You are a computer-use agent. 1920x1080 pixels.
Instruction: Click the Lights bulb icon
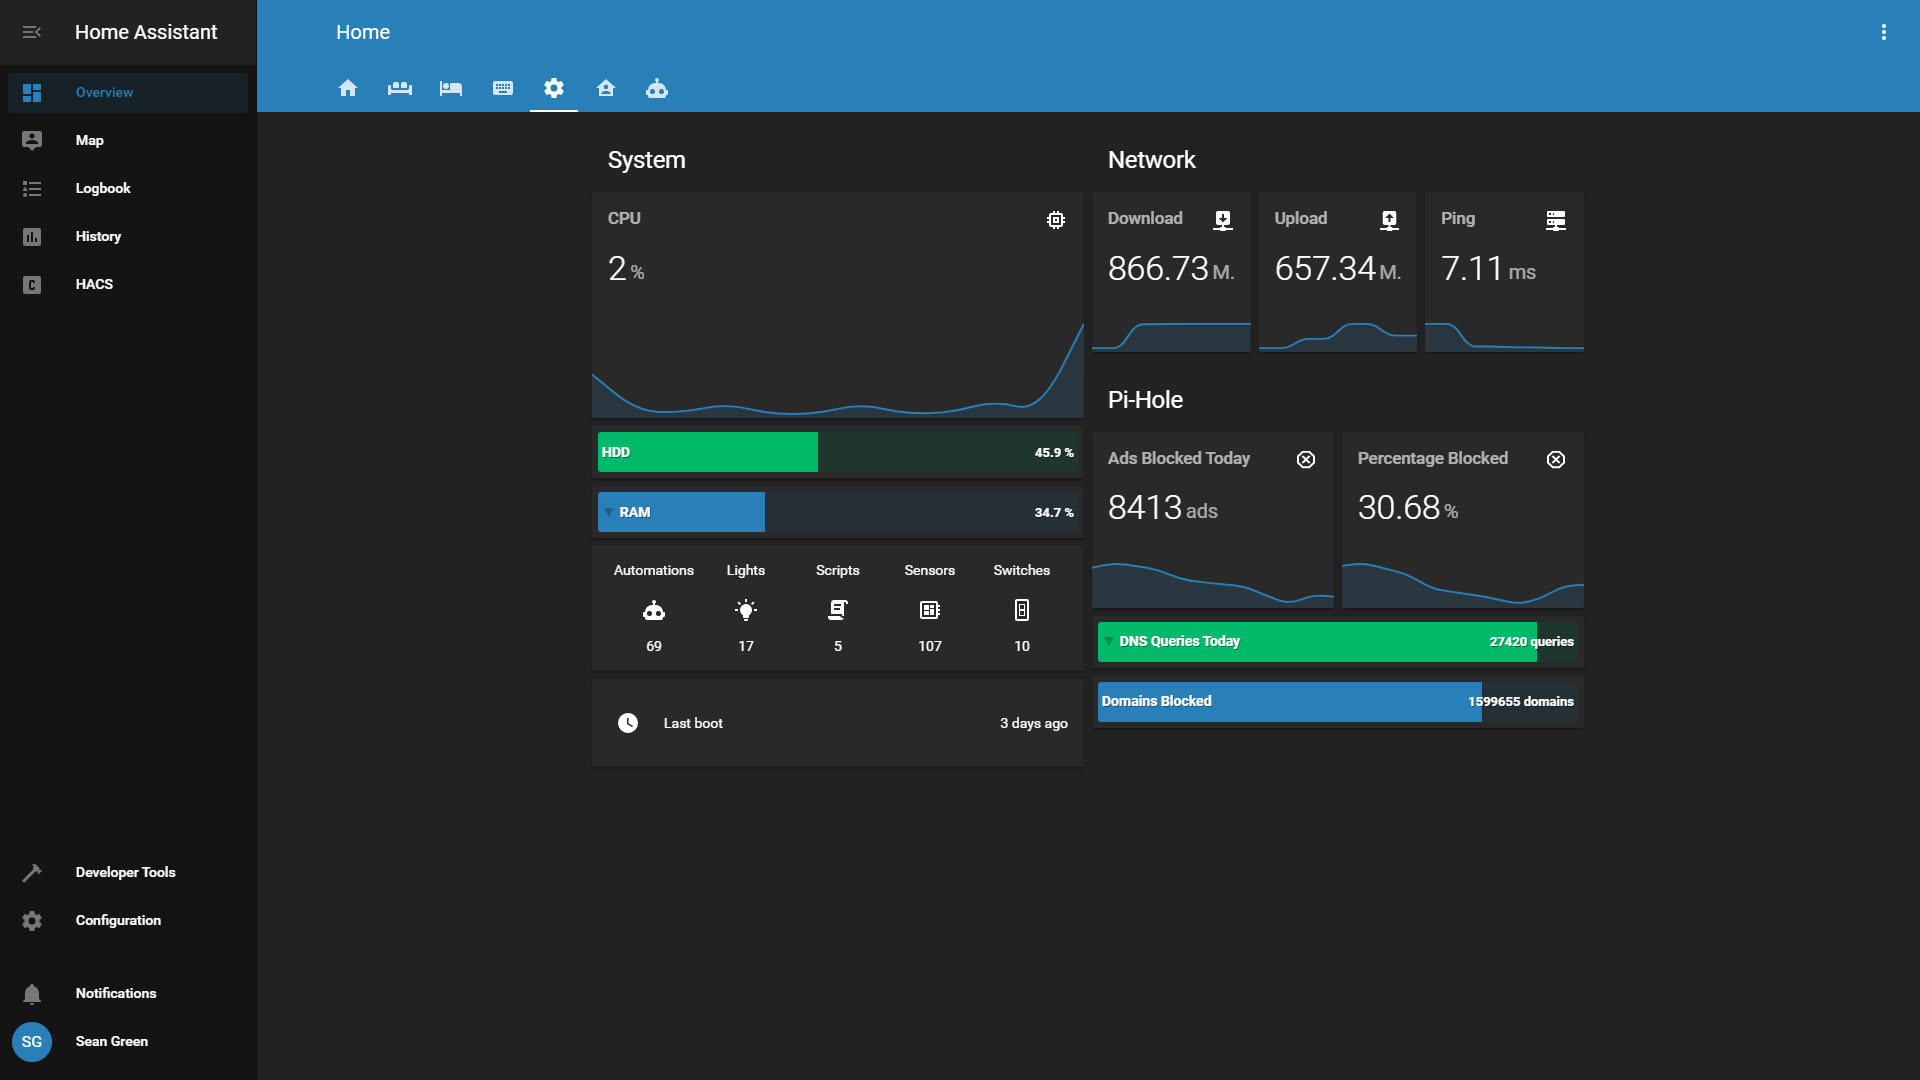coord(746,610)
